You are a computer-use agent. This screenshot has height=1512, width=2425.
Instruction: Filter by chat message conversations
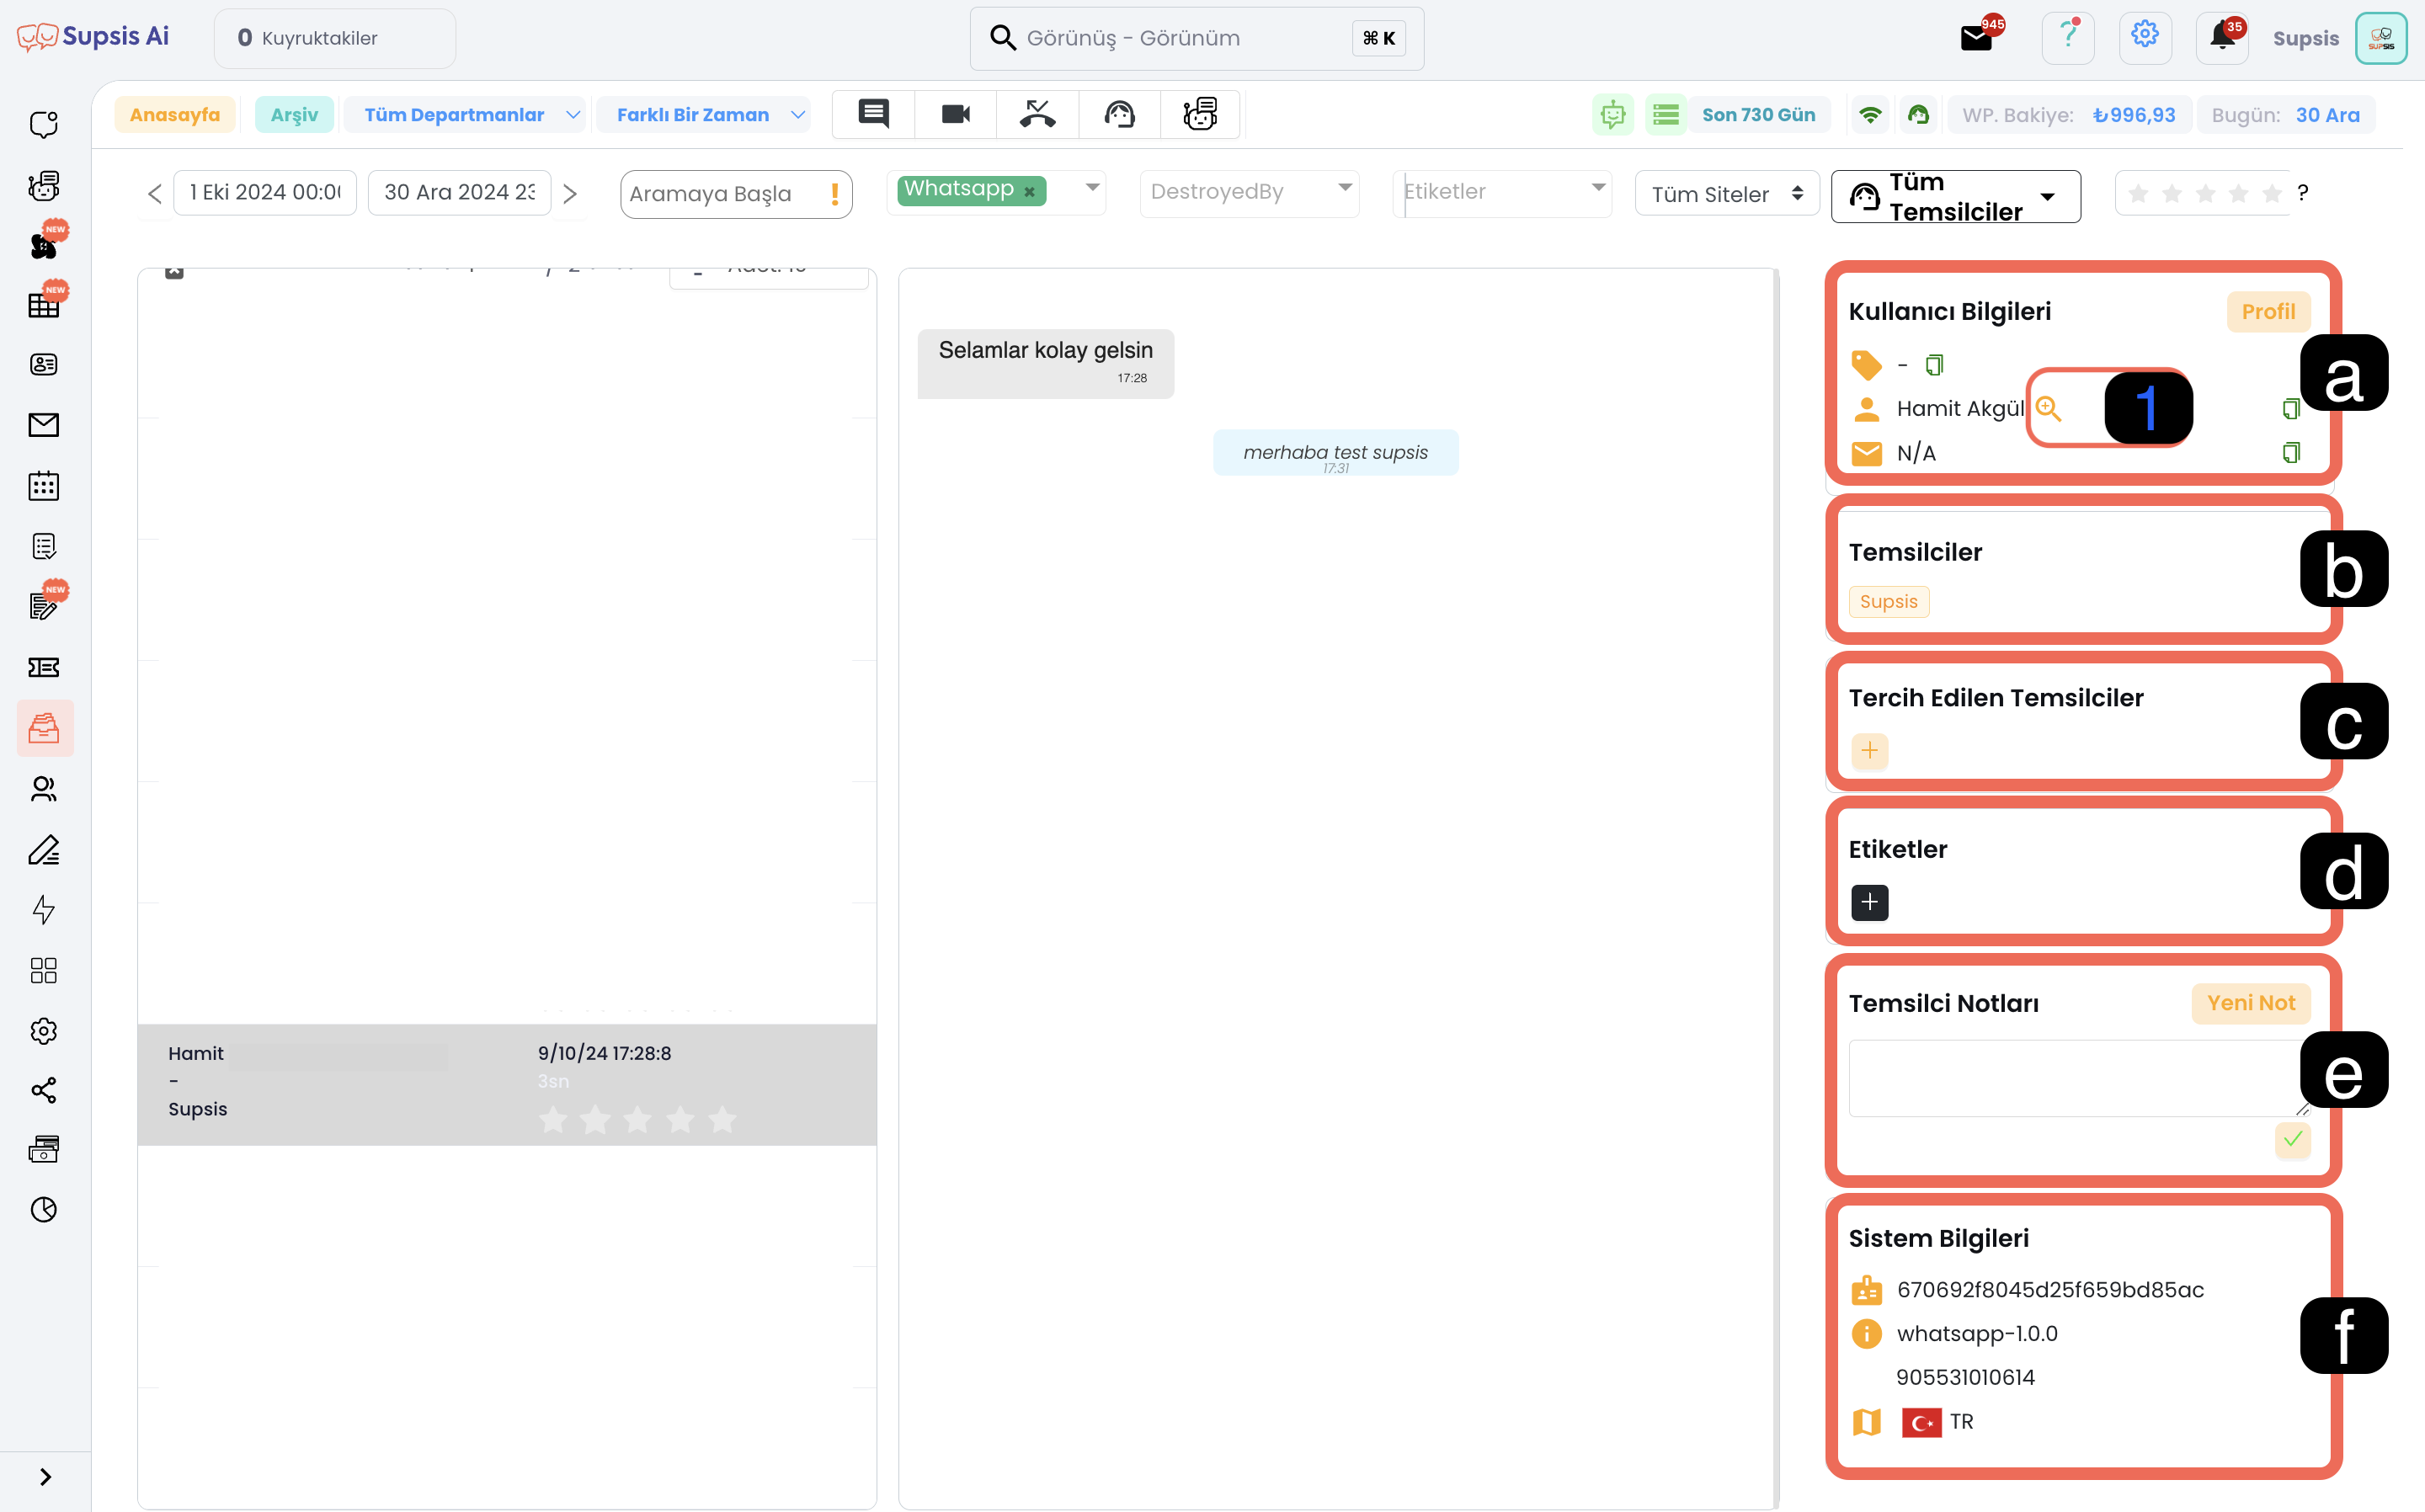pos(874,114)
